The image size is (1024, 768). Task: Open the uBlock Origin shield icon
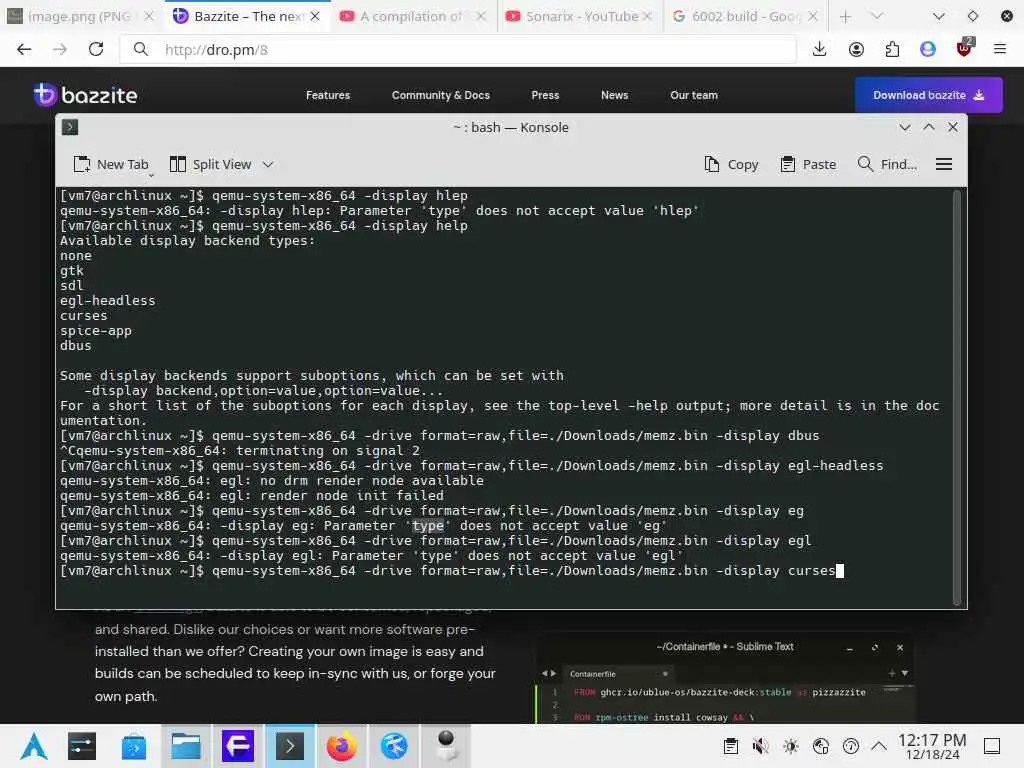pos(964,48)
